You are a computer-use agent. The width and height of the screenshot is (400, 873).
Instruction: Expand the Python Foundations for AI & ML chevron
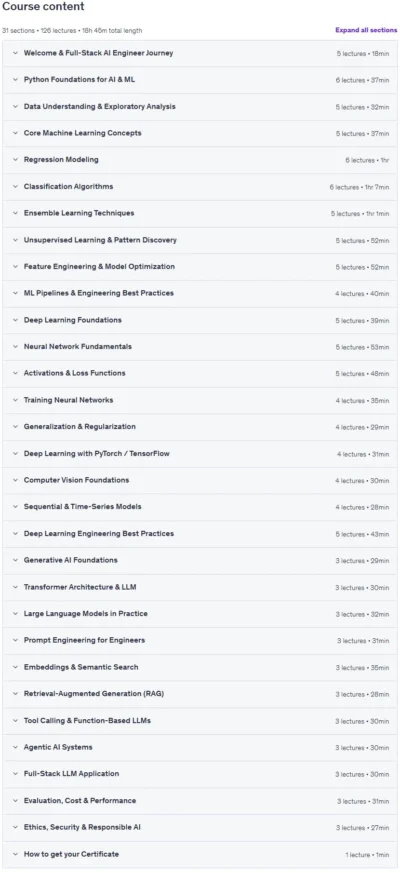coord(15,80)
